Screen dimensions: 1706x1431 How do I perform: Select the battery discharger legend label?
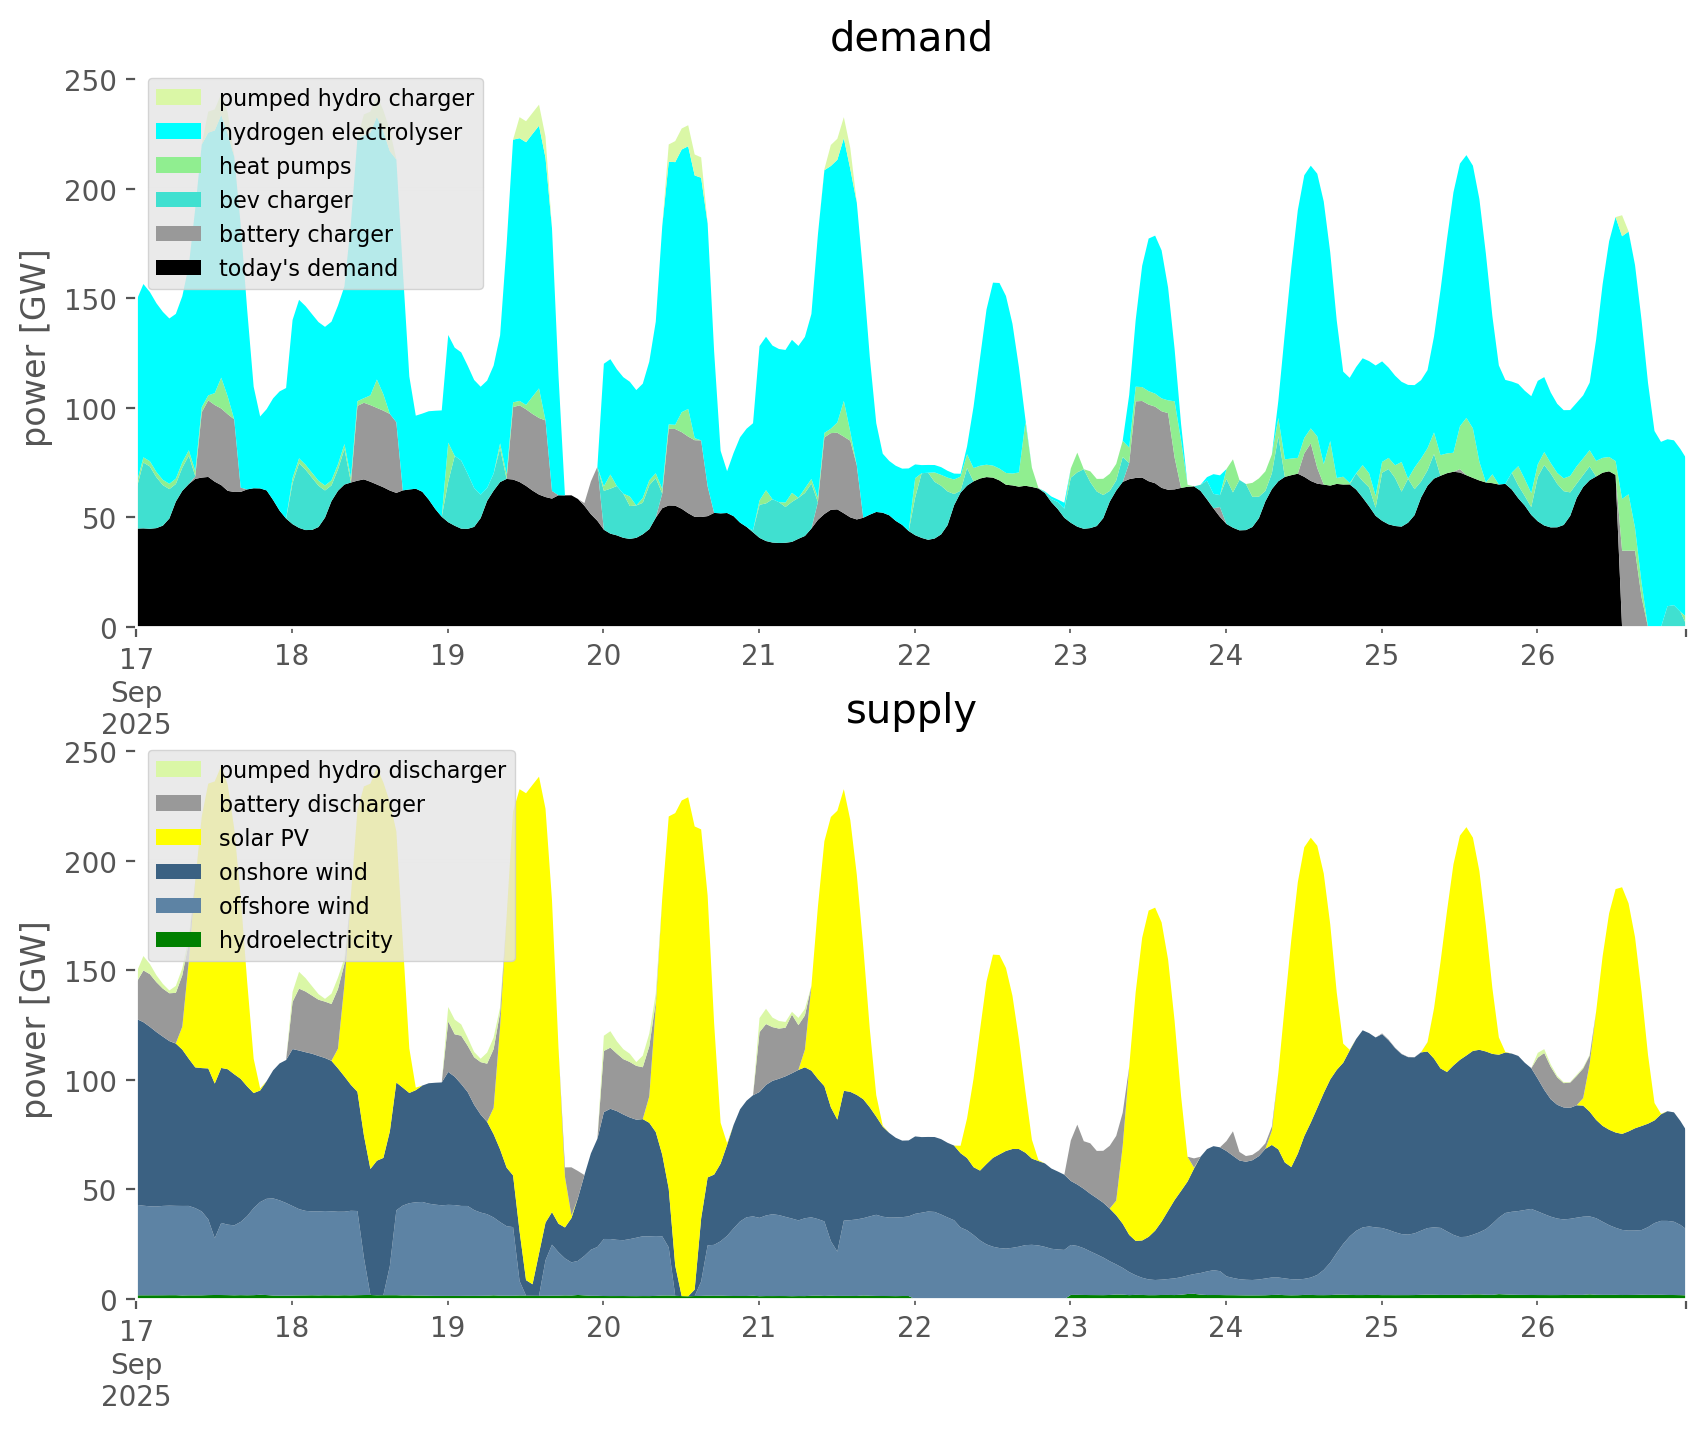[322, 804]
